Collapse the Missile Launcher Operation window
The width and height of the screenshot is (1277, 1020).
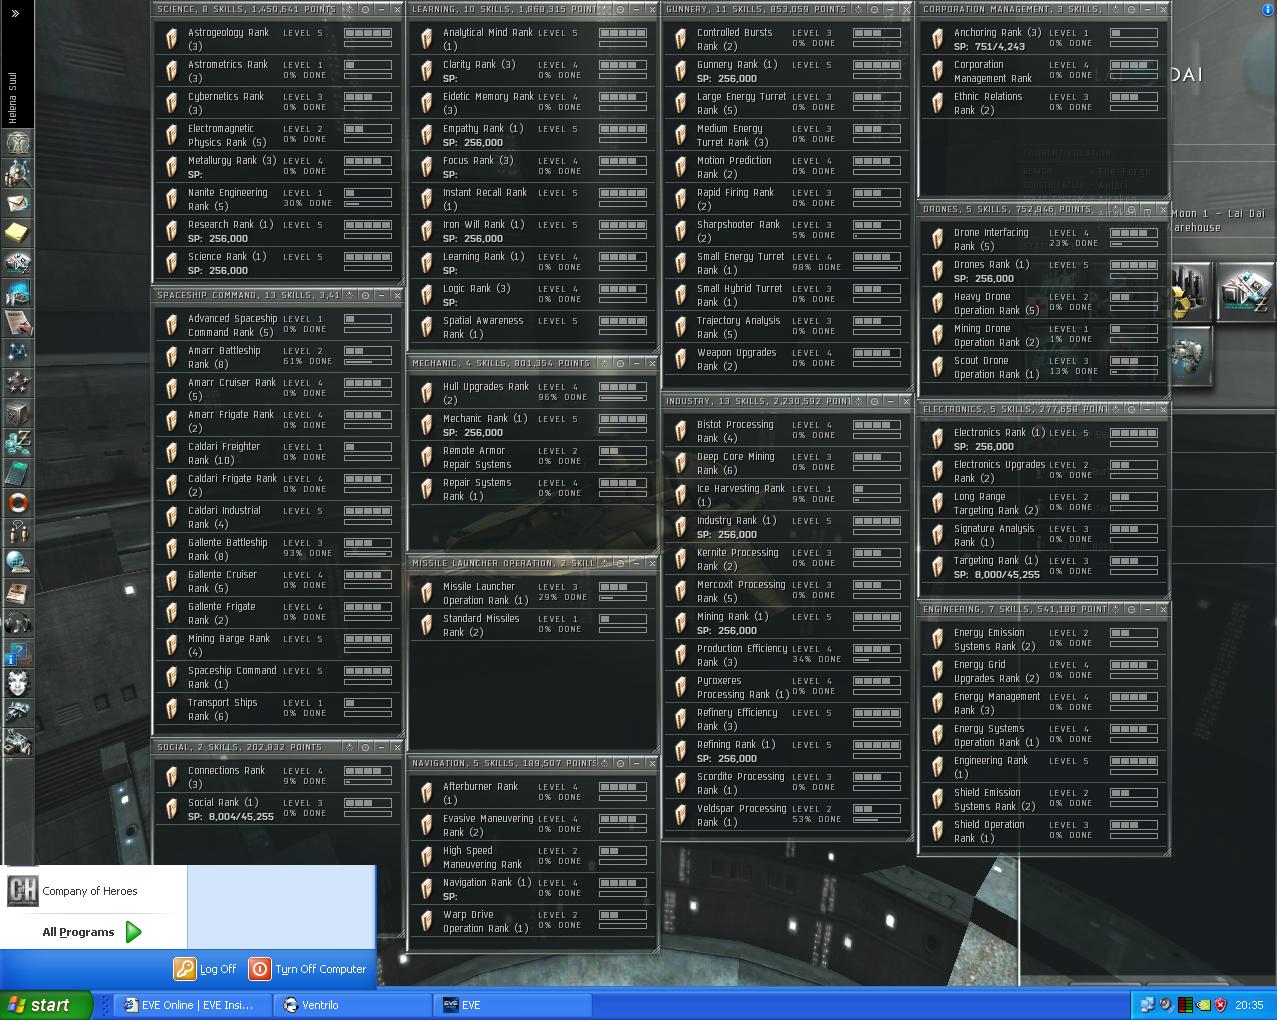637,563
